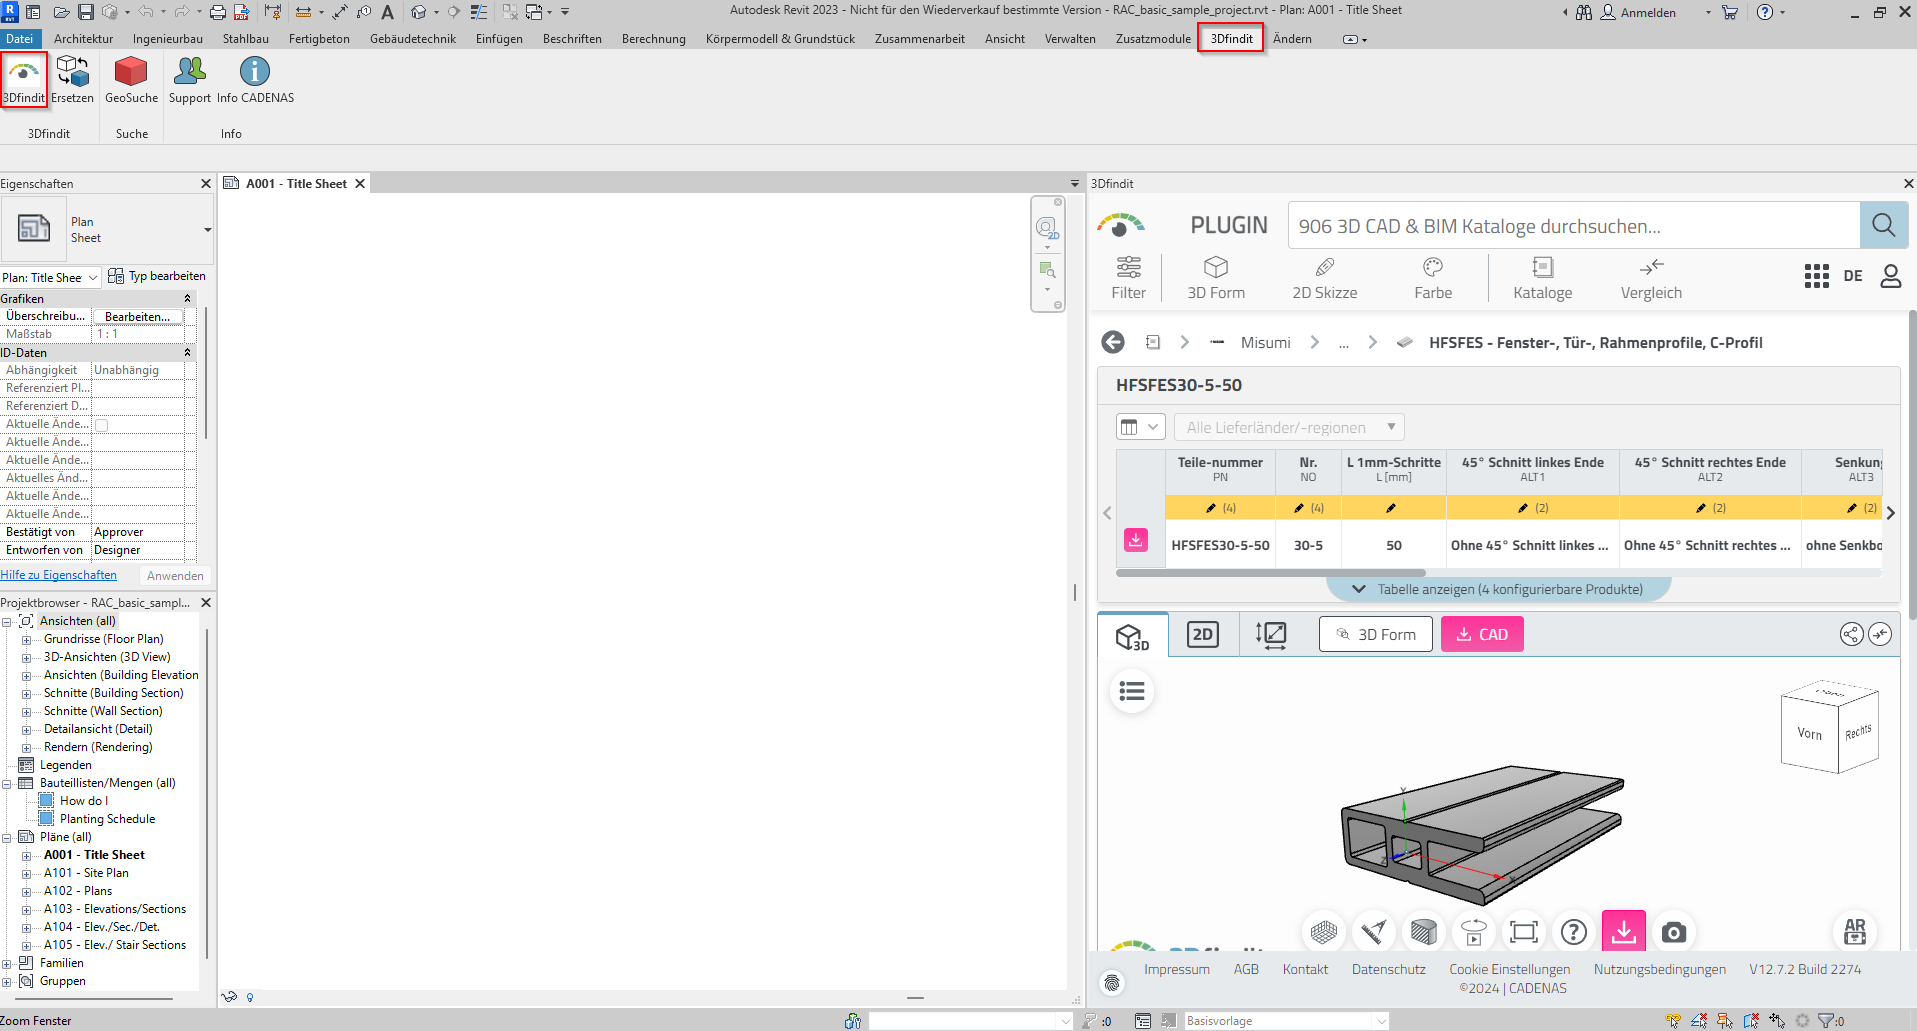Click the catalog search input field
The image size is (1917, 1031).
tap(1573, 225)
